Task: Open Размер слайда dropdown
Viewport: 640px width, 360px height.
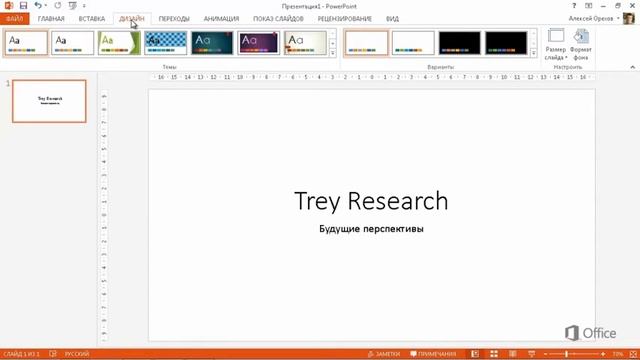Action: pyautogui.click(x=556, y=44)
